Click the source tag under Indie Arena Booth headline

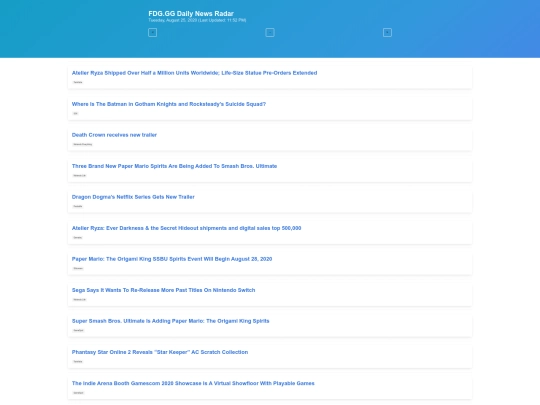[78, 393]
